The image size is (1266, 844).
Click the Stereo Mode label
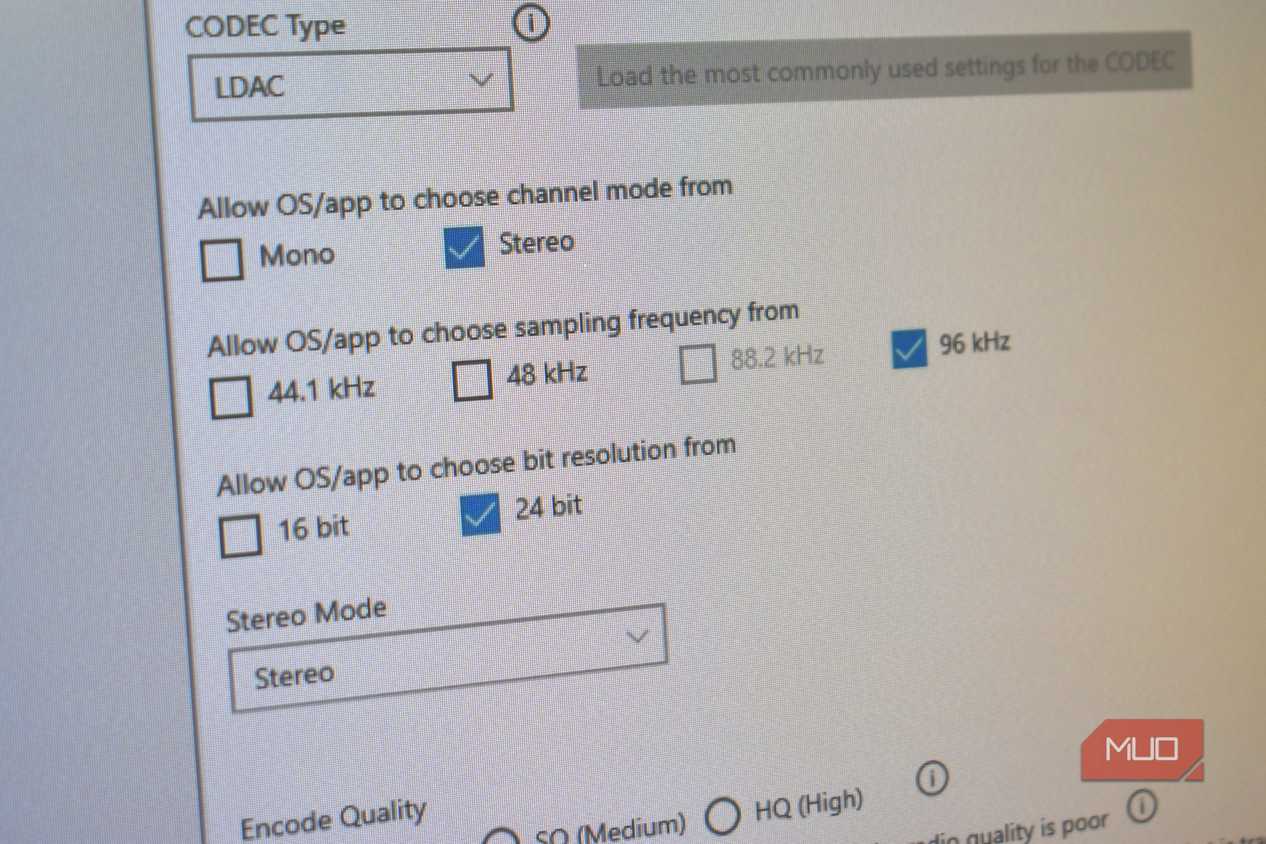[306, 614]
